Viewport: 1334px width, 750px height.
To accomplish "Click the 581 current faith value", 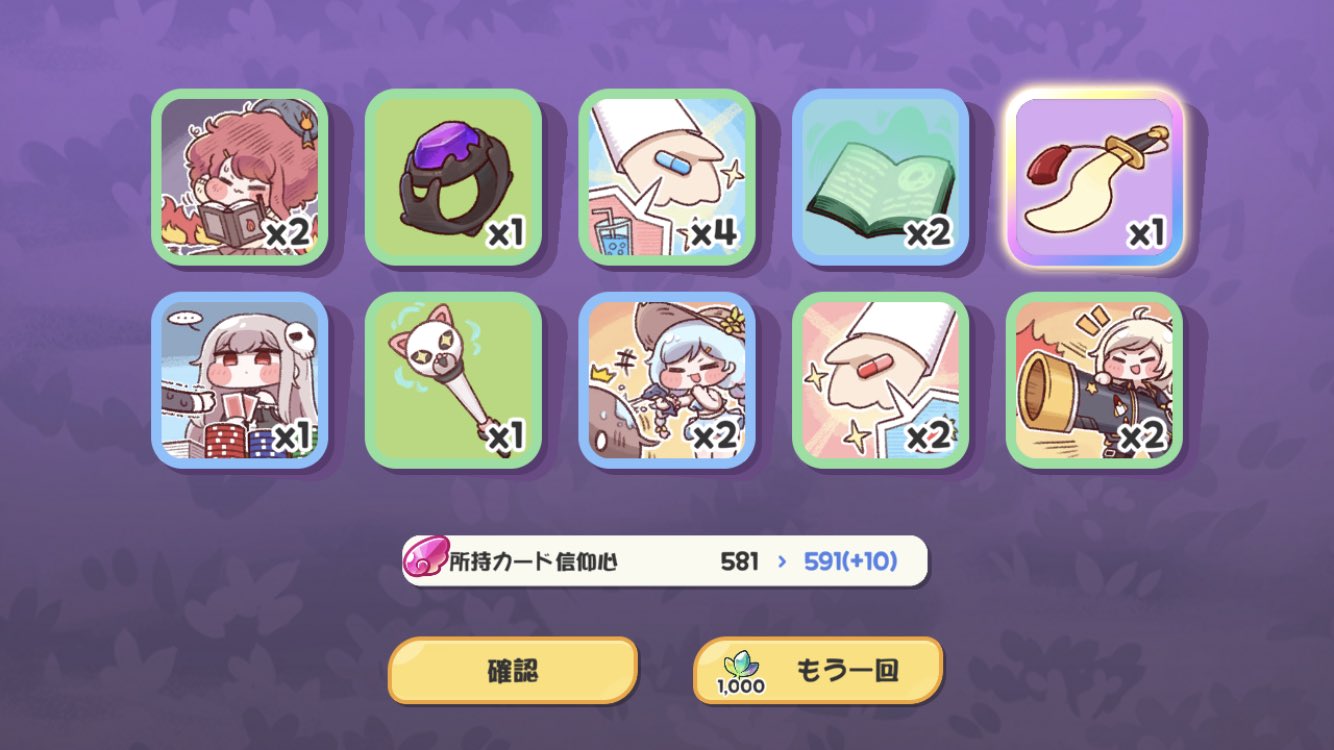I will [740, 562].
